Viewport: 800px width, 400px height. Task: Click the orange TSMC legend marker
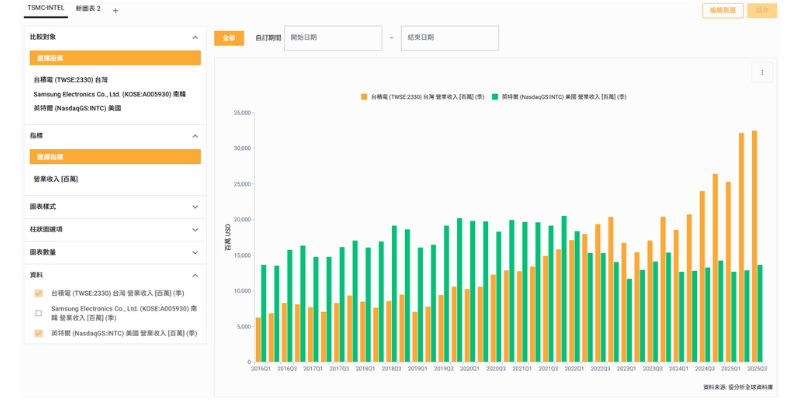(x=364, y=97)
